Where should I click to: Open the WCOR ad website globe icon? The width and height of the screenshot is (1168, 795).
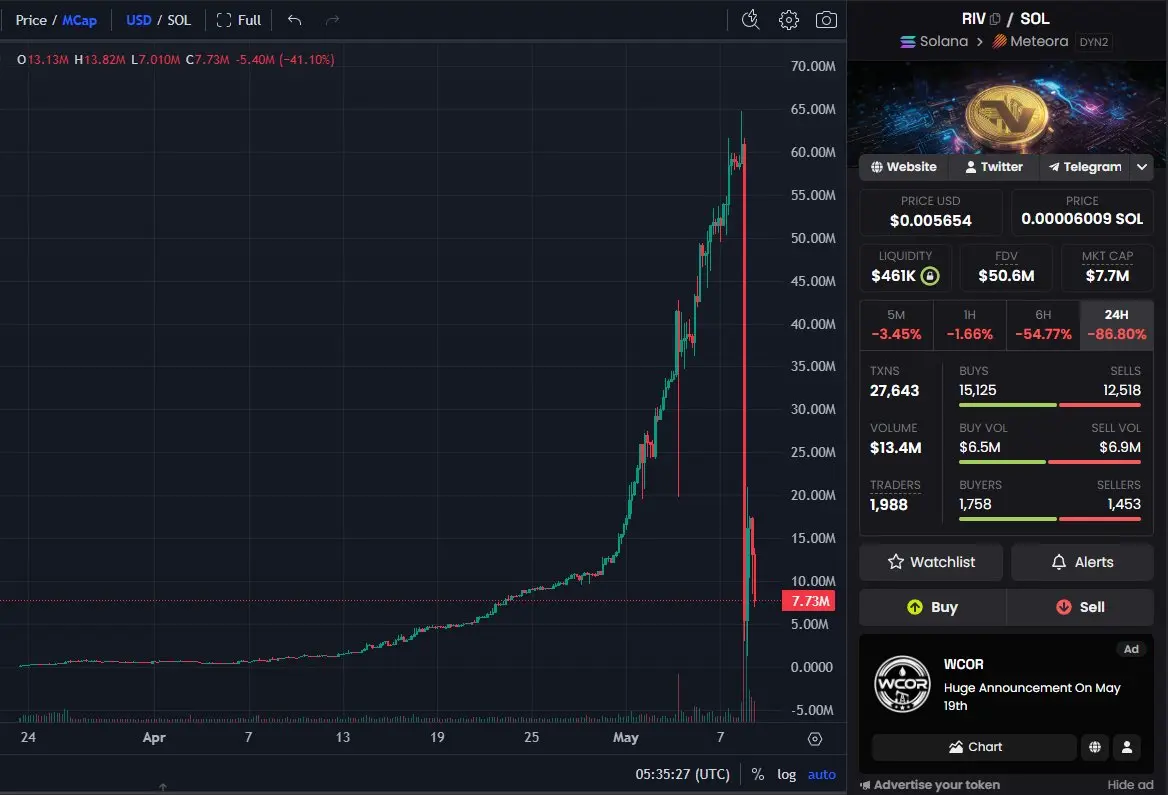click(1094, 747)
